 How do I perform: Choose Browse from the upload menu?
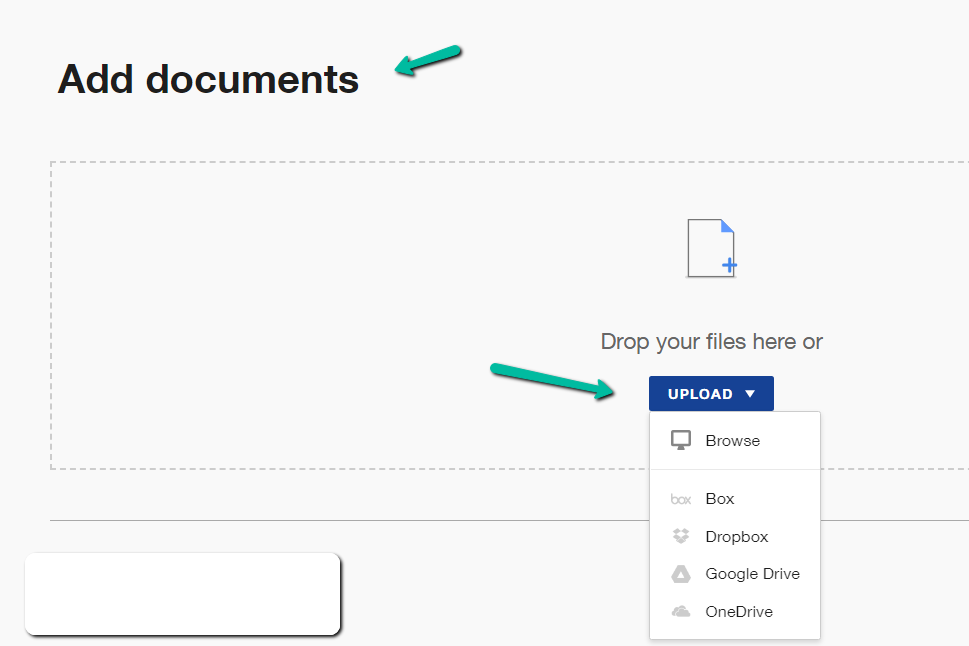pyautogui.click(x=735, y=441)
